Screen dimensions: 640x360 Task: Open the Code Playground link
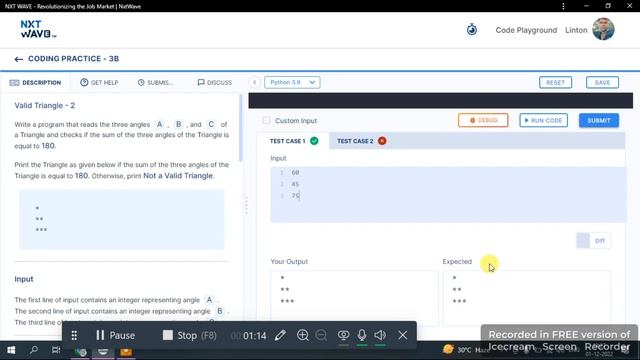pyautogui.click(x=526, y=30)
